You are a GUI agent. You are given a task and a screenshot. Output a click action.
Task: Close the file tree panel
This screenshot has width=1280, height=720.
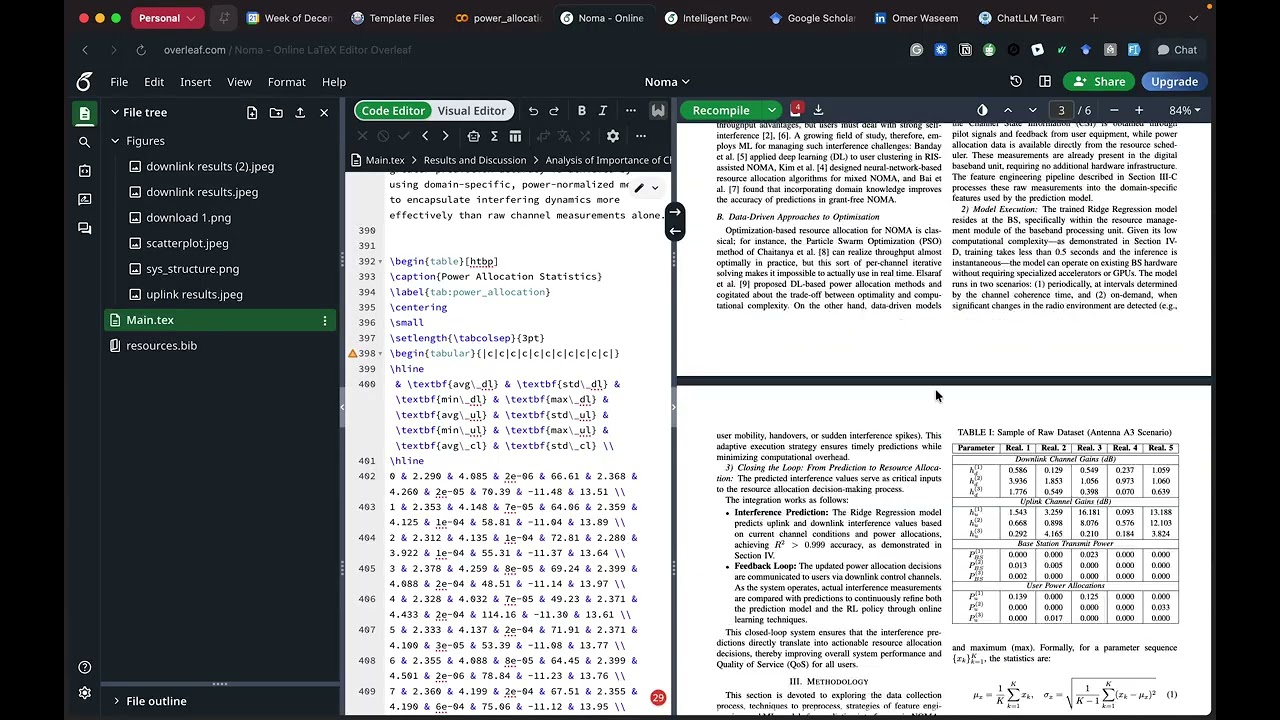[x=324, y=113]
